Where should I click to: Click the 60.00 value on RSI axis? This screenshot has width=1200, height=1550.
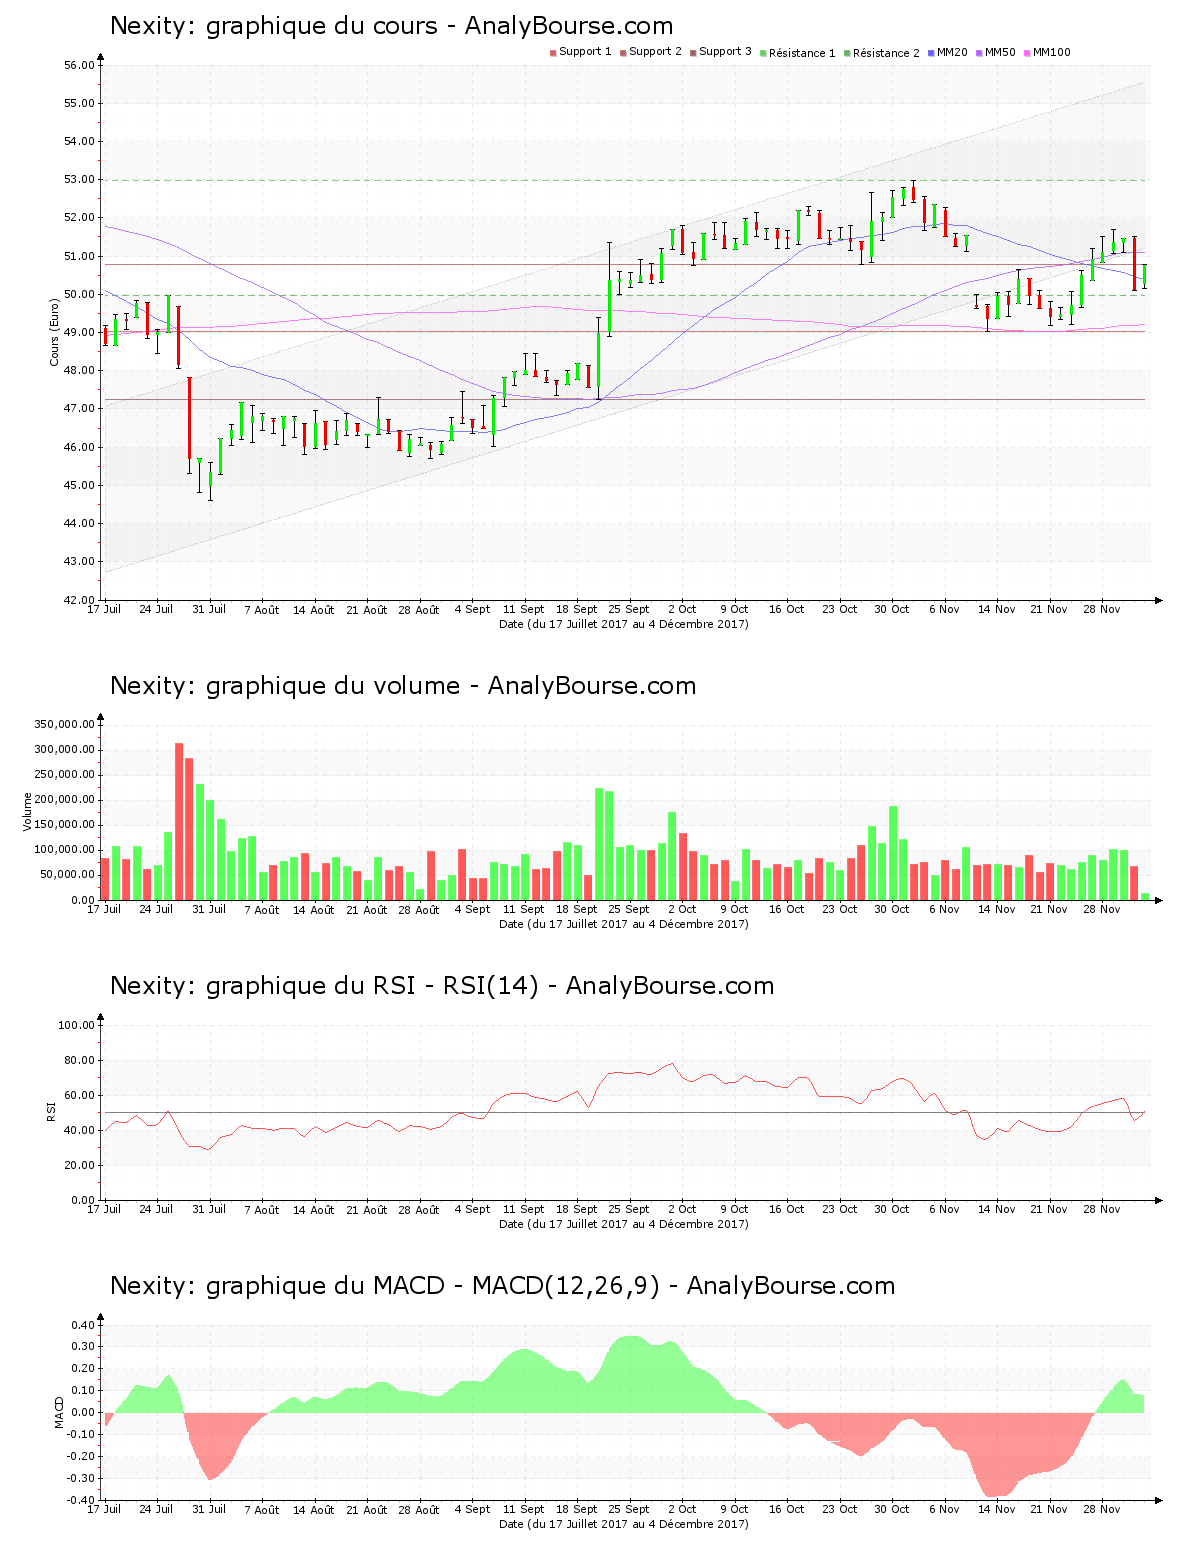click(x=79, y=1095)
